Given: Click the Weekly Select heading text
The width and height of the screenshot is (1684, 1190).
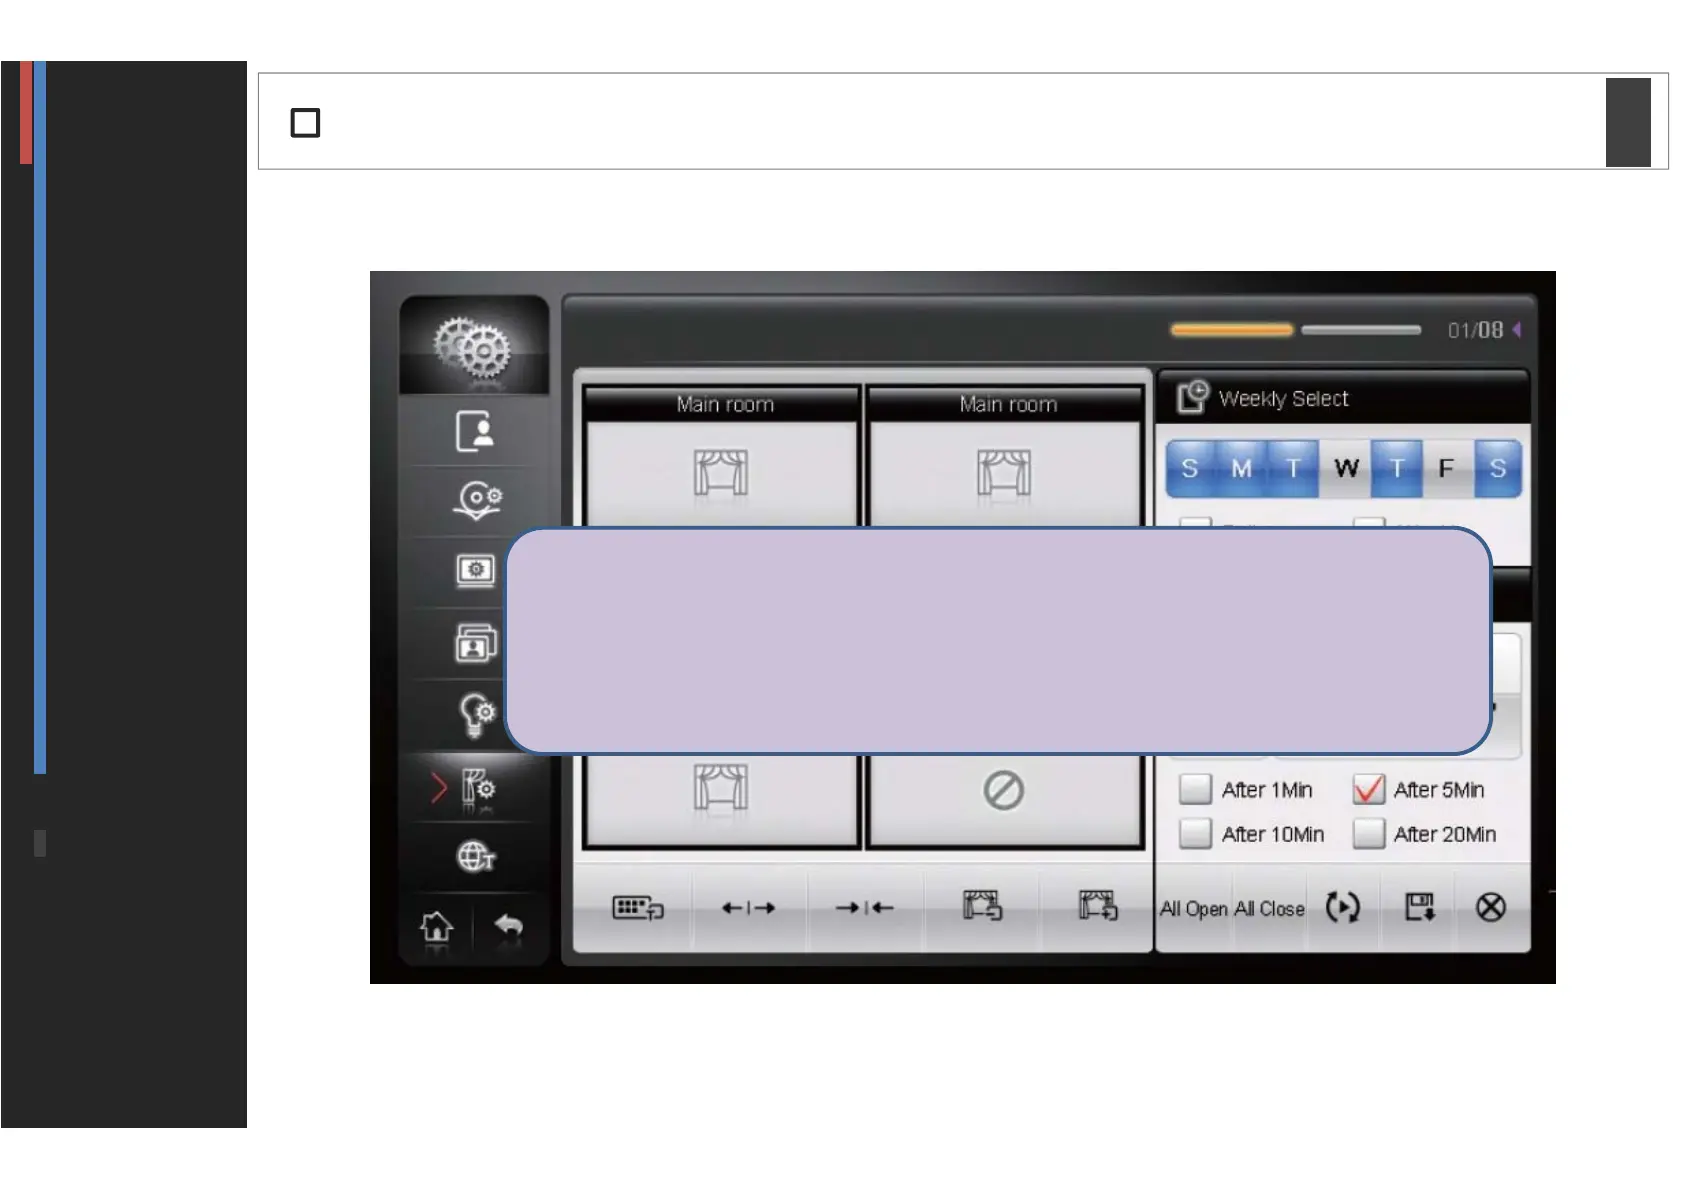Looking at the screenshot, I should 1283,399.
